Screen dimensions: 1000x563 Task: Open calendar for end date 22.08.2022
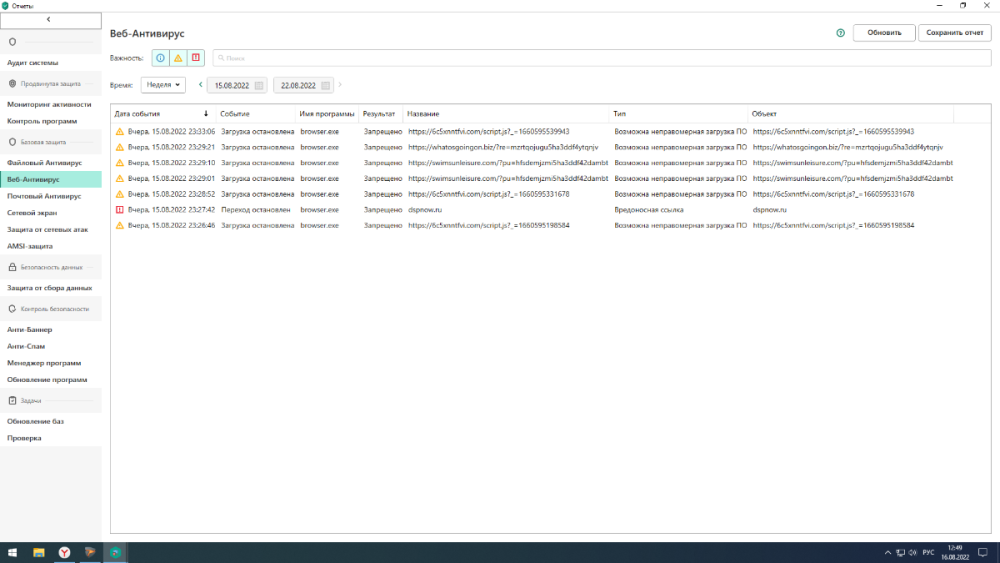(x=325, y=85)
